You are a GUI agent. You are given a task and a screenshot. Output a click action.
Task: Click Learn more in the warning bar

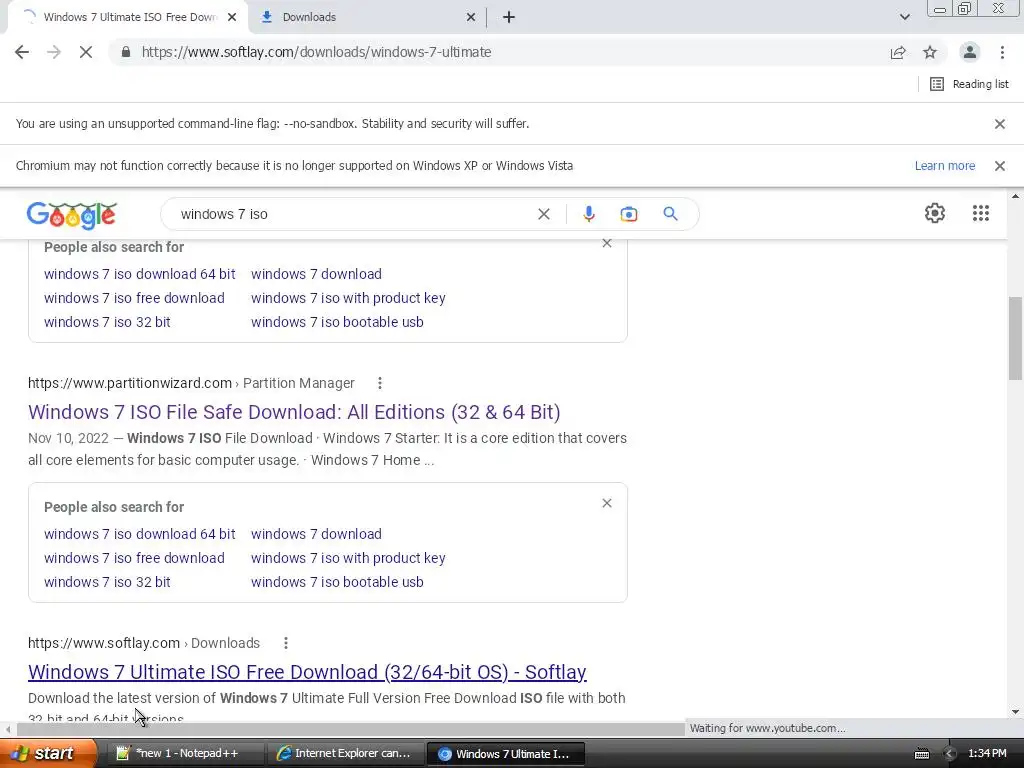coord(944,166)
